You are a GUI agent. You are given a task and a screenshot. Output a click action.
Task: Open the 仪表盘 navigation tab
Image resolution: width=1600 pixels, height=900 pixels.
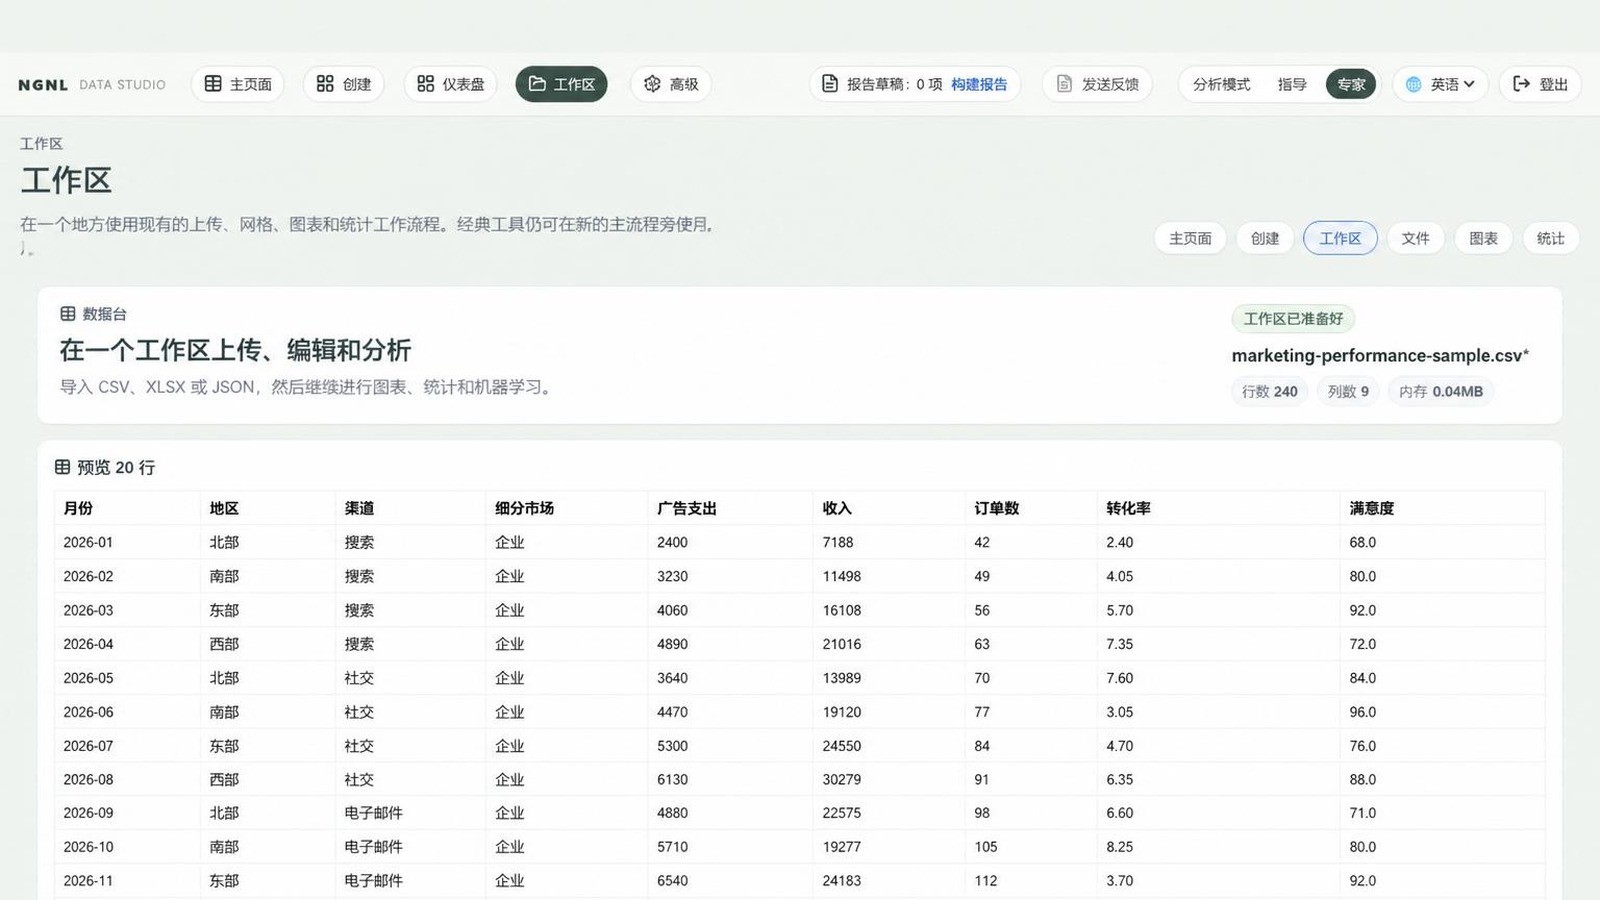pos(451,84)
